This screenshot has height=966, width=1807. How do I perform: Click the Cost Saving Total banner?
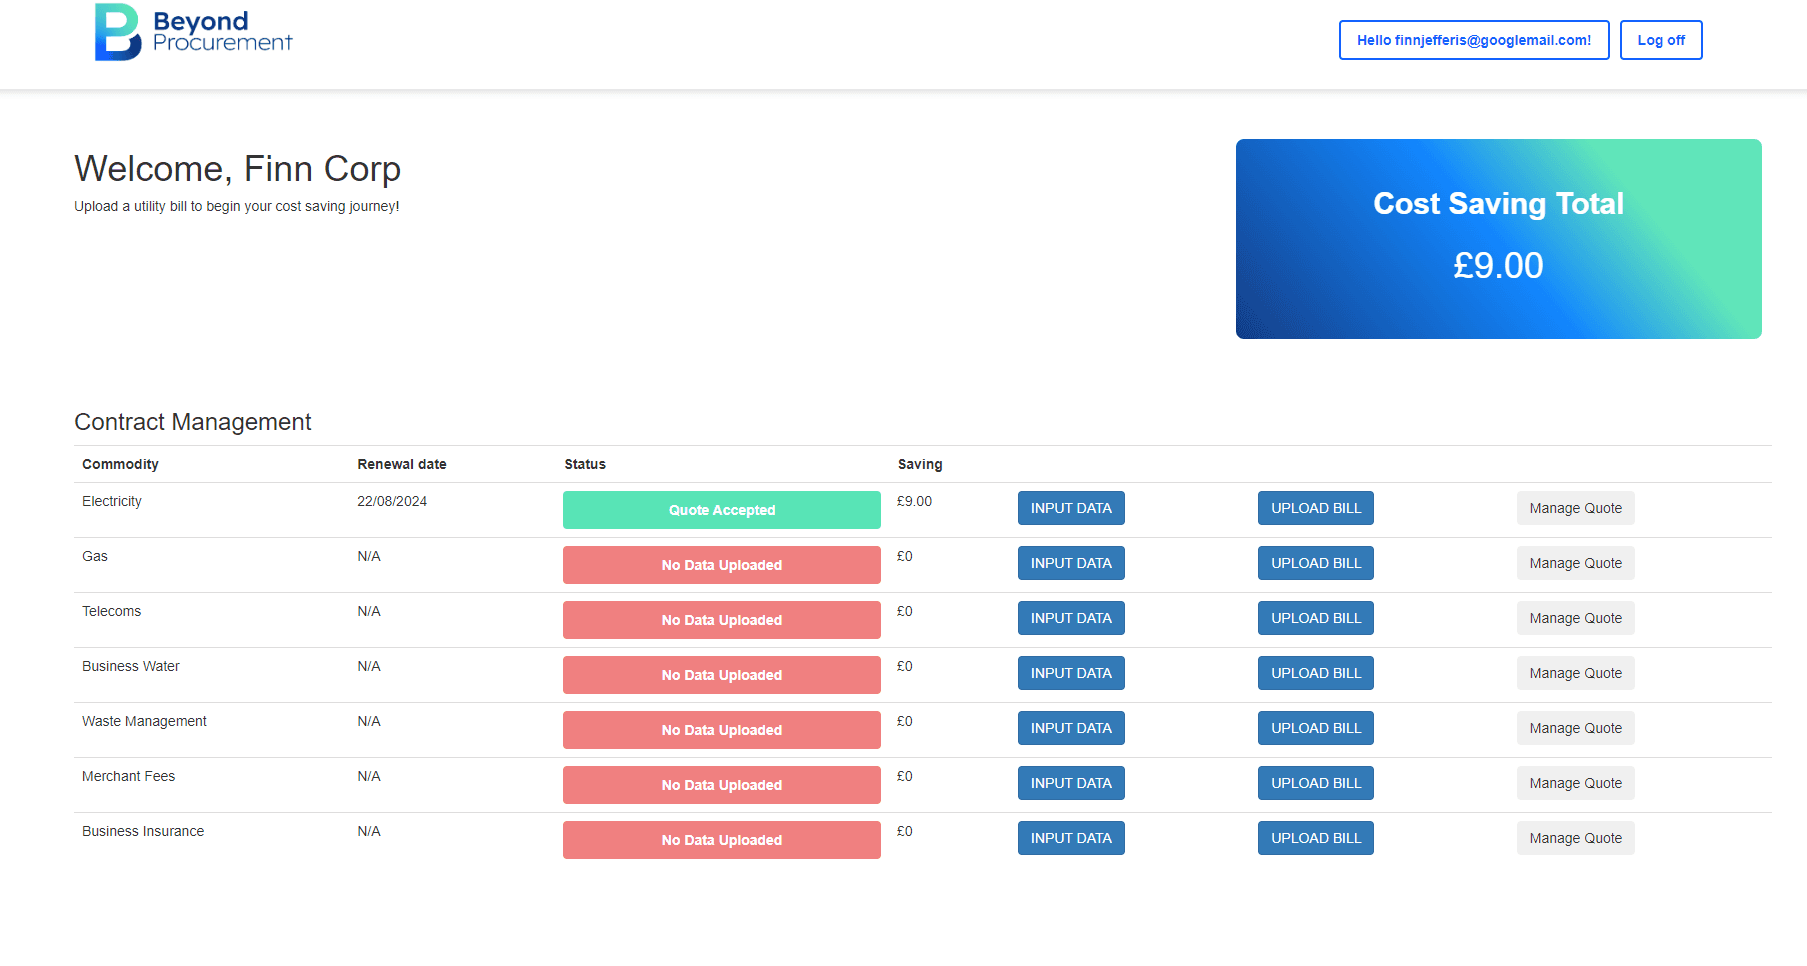1497,239
